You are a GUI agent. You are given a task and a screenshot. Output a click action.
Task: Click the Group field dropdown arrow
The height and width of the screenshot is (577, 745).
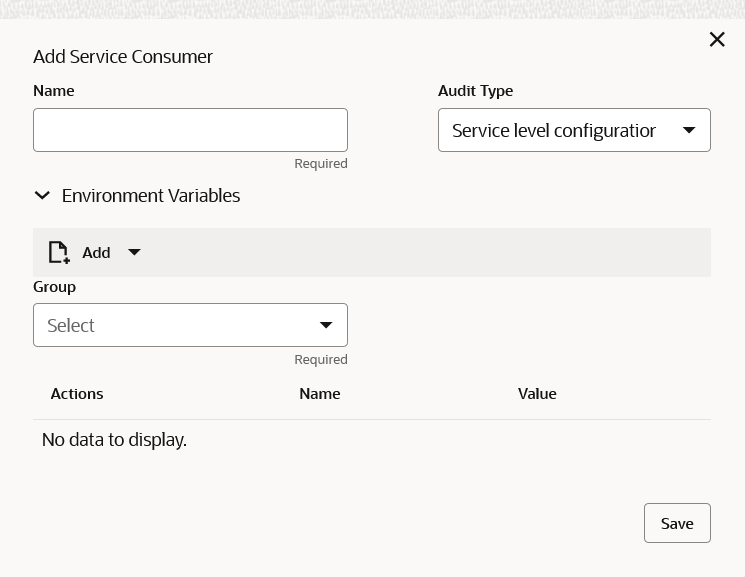[x=326, y=325]
